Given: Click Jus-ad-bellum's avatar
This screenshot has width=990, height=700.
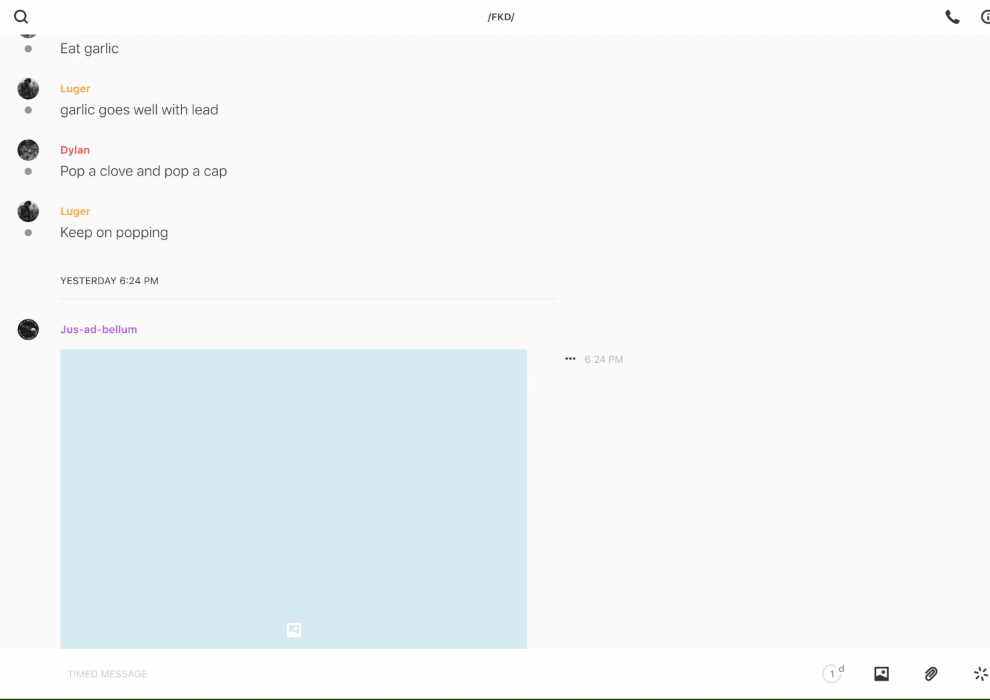Looking at the screenshot, I should (28, 329).
